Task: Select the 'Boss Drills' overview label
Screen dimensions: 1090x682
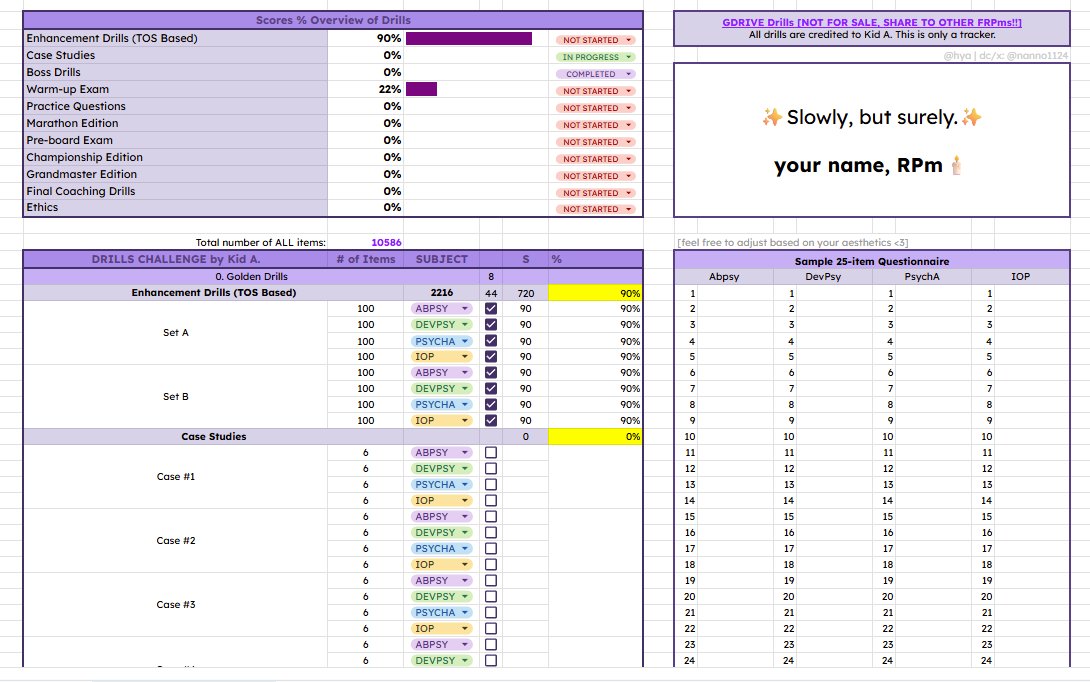Action: pyautogui.click(x=54, y=72)
